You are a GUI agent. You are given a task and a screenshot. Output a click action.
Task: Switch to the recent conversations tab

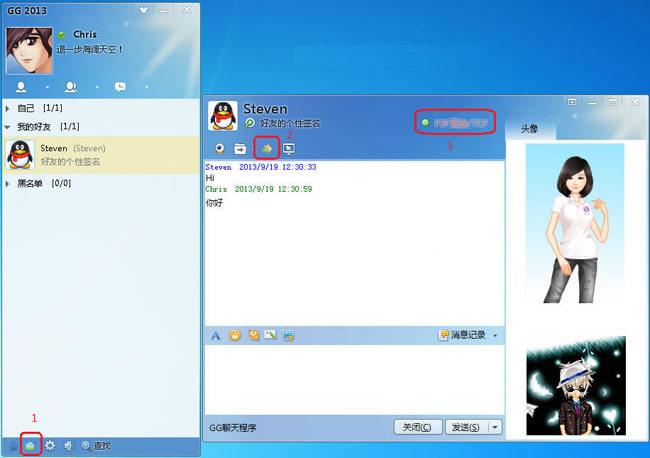pyautogui.click(x=120, y=87)
